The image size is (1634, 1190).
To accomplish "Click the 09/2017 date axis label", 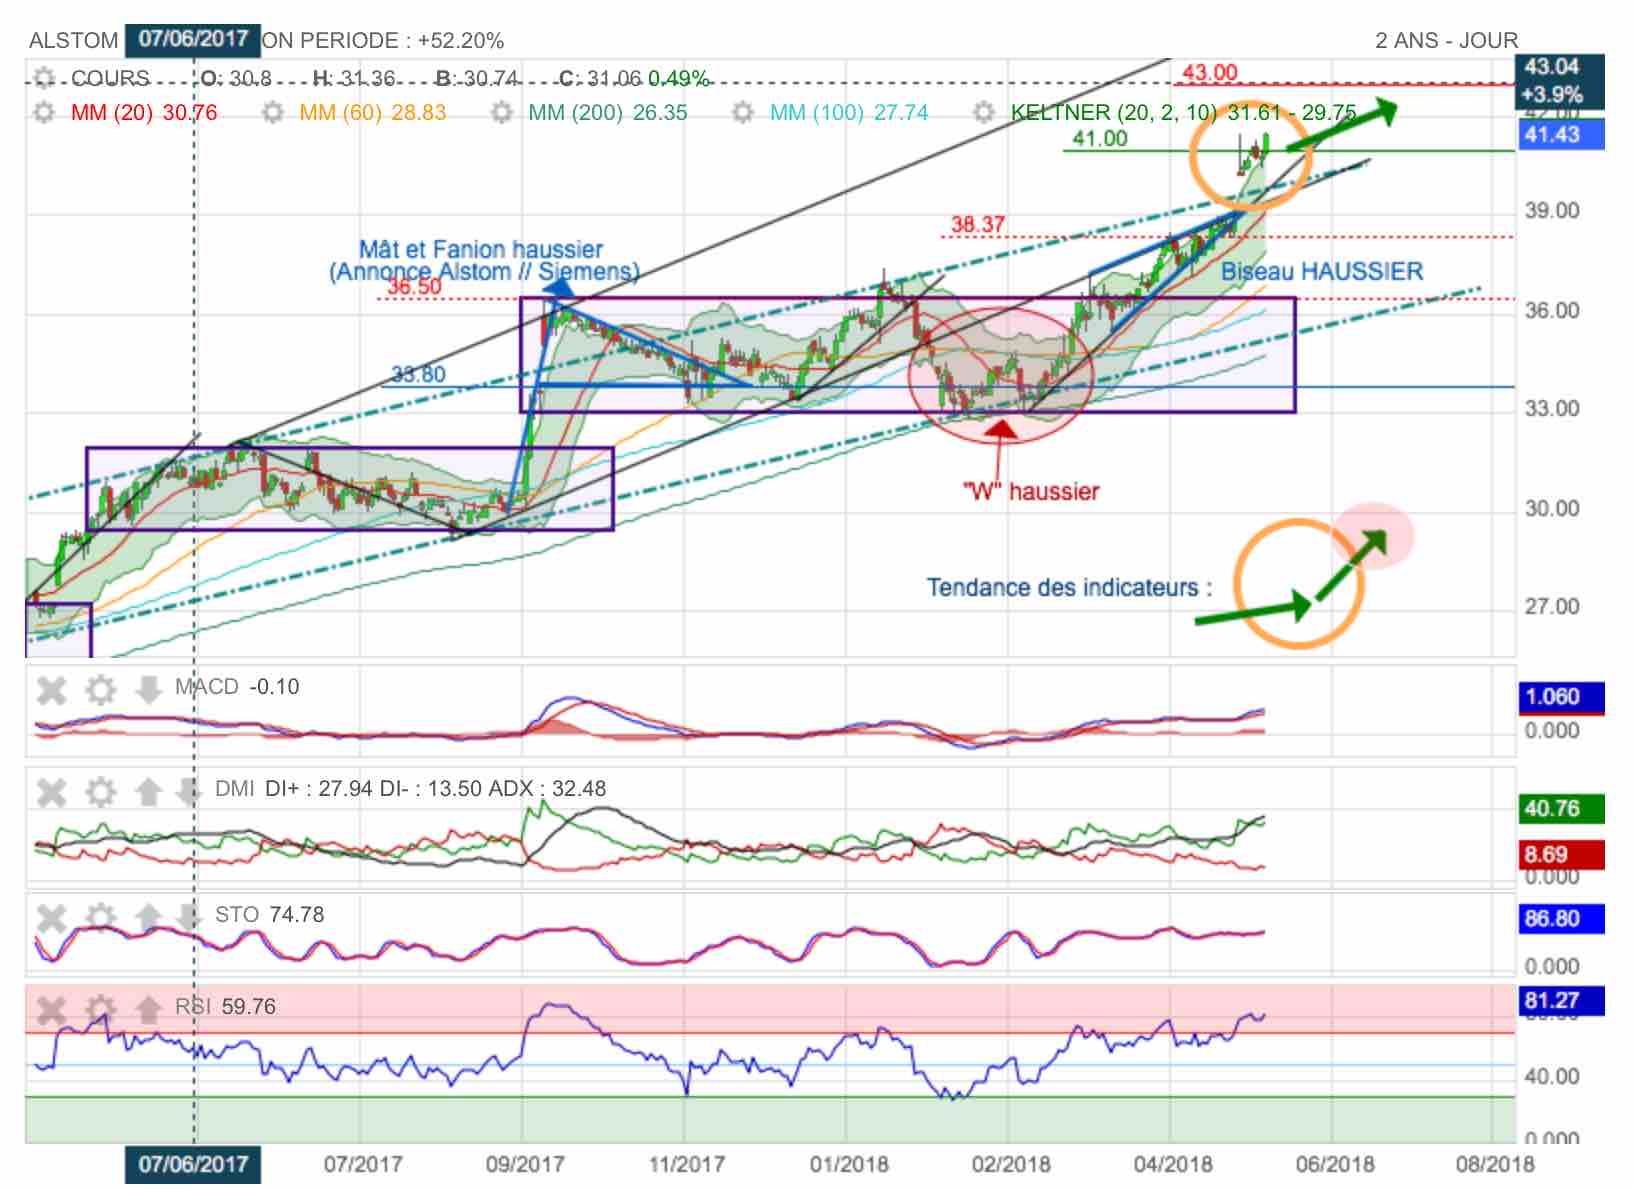I will [x=523, y=1165].
